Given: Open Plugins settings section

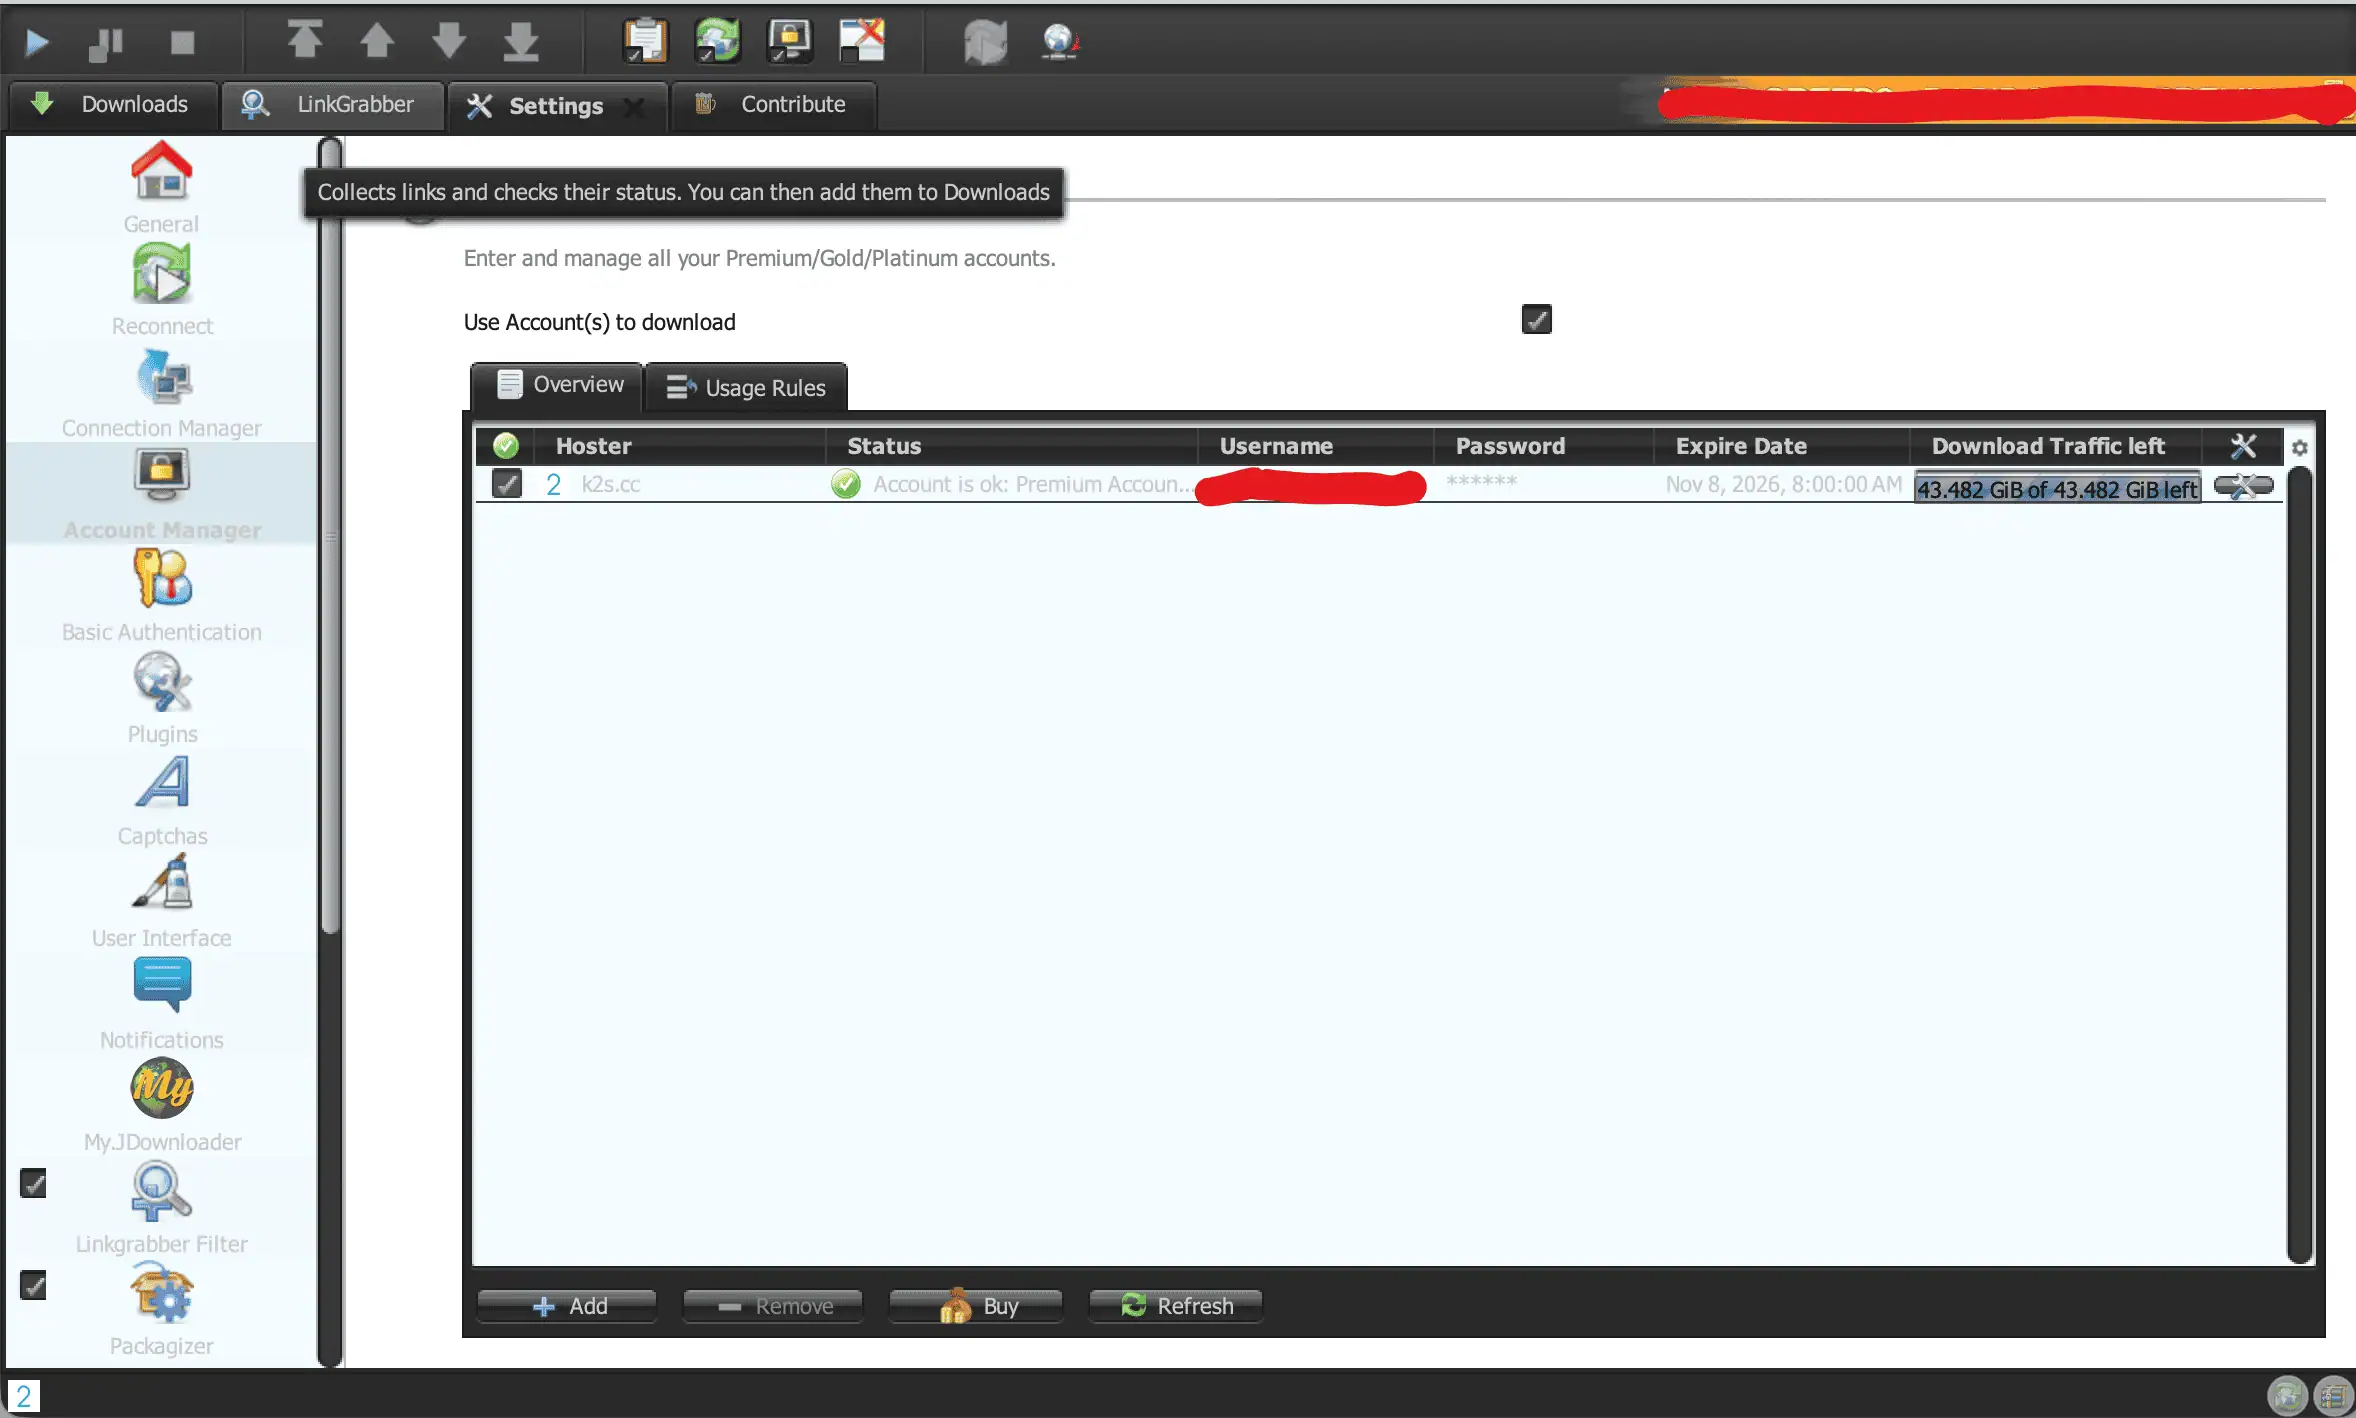Looking at the screenshot, I should [x=161, y=699].
